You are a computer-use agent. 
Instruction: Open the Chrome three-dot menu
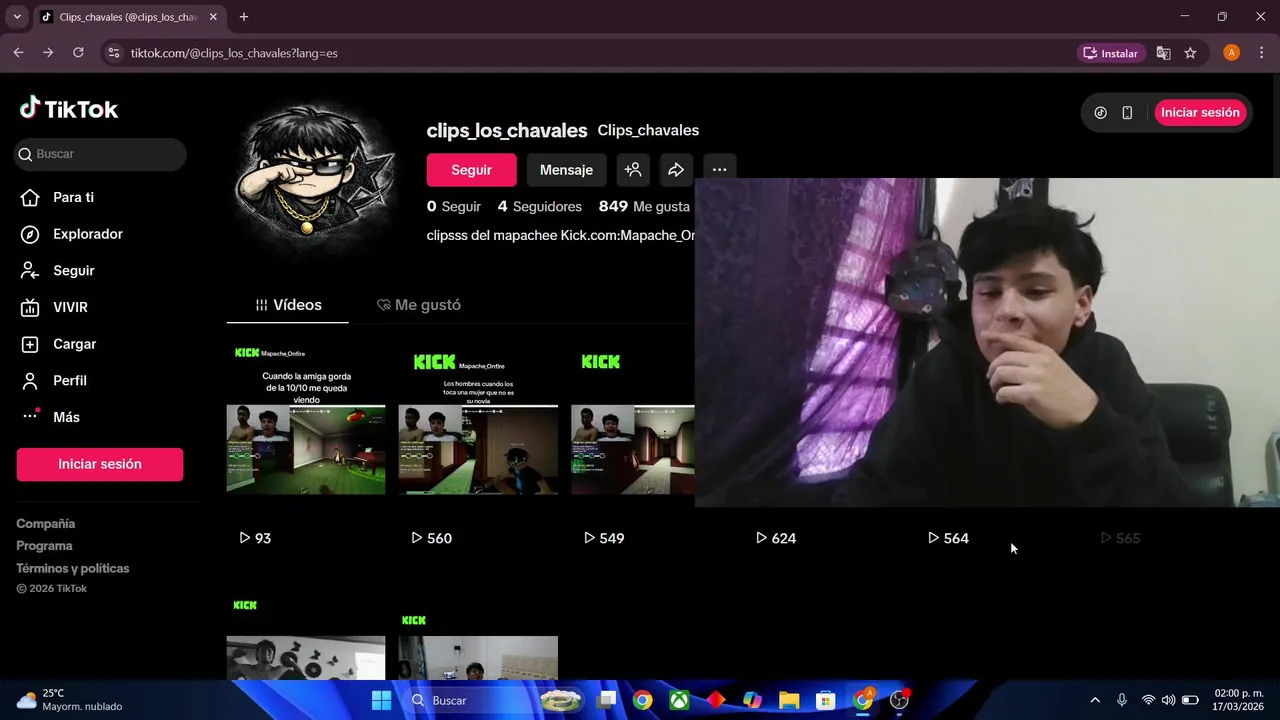click(x=1261, y=53)
